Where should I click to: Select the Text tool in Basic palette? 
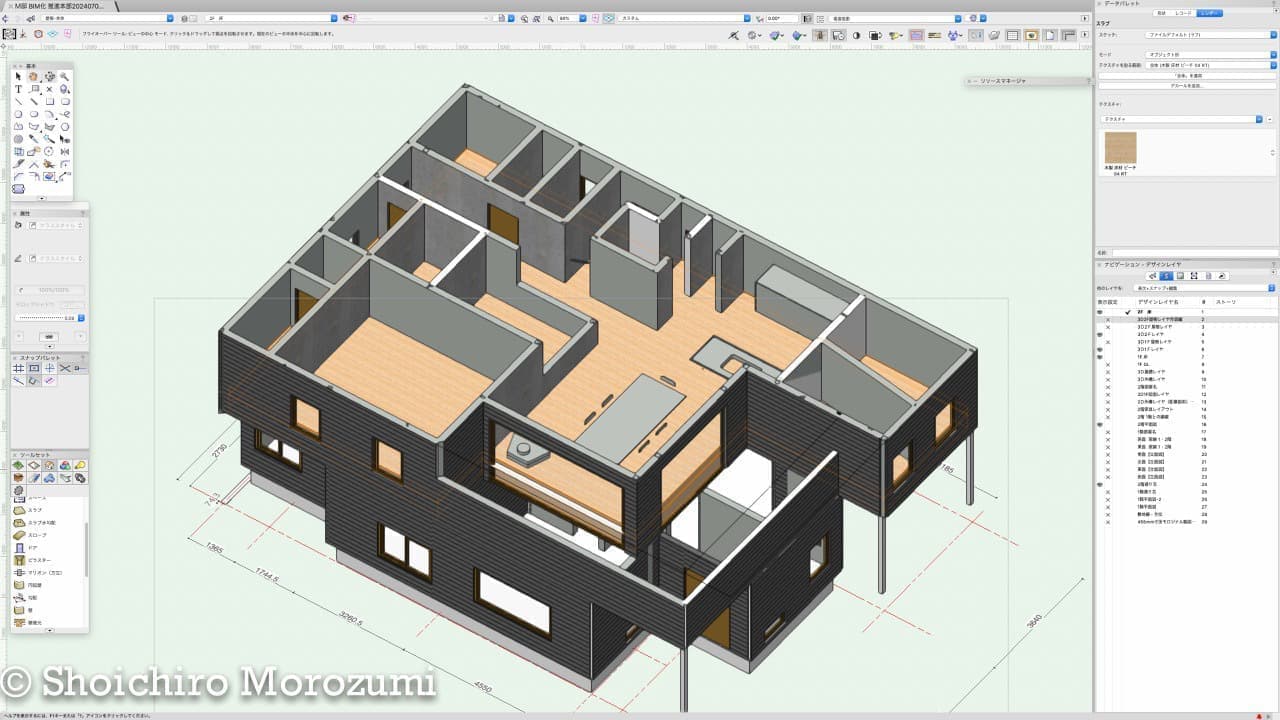point(18,89)
